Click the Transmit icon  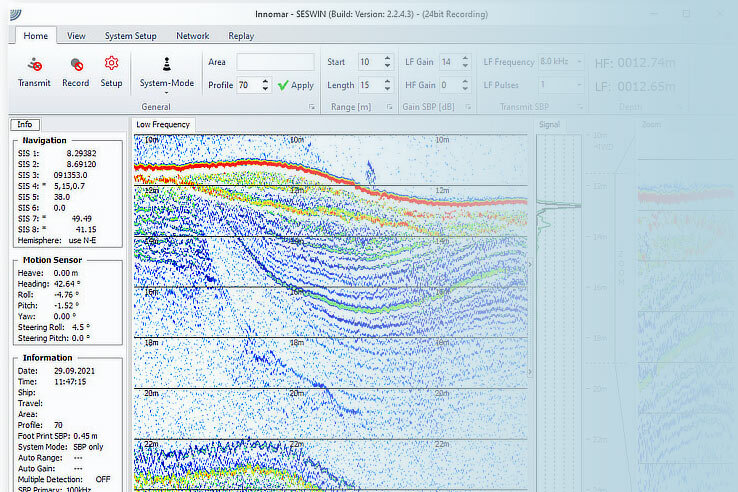point(34,65)
